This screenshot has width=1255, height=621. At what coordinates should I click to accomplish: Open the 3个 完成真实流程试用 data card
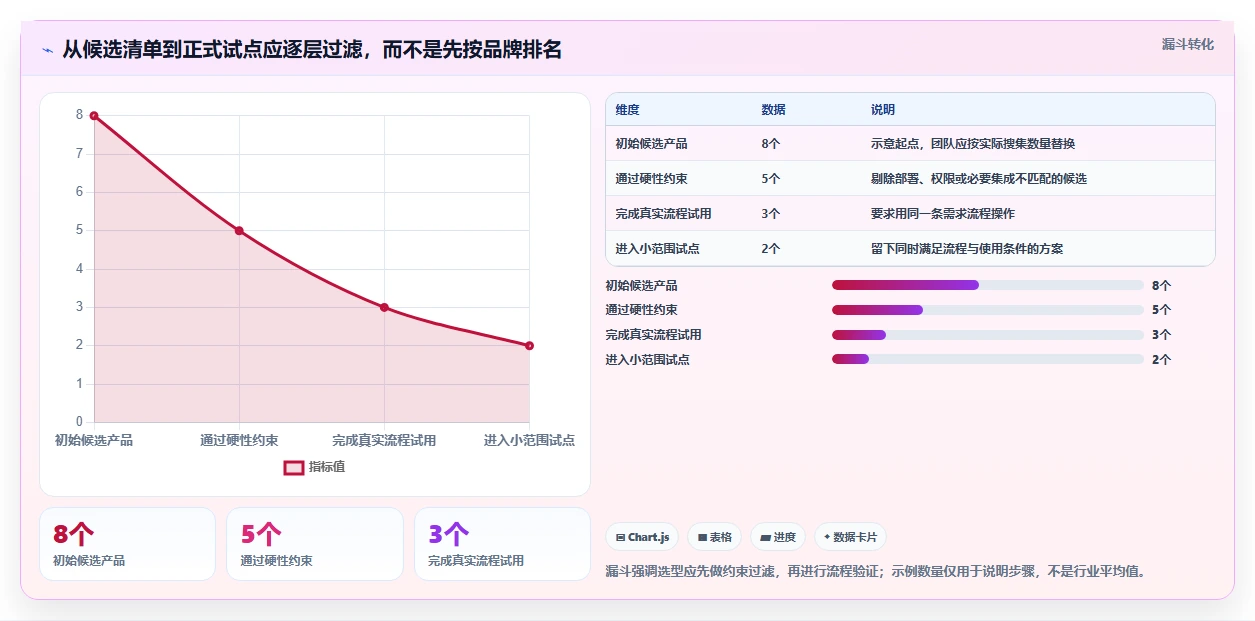click(502, 544)
